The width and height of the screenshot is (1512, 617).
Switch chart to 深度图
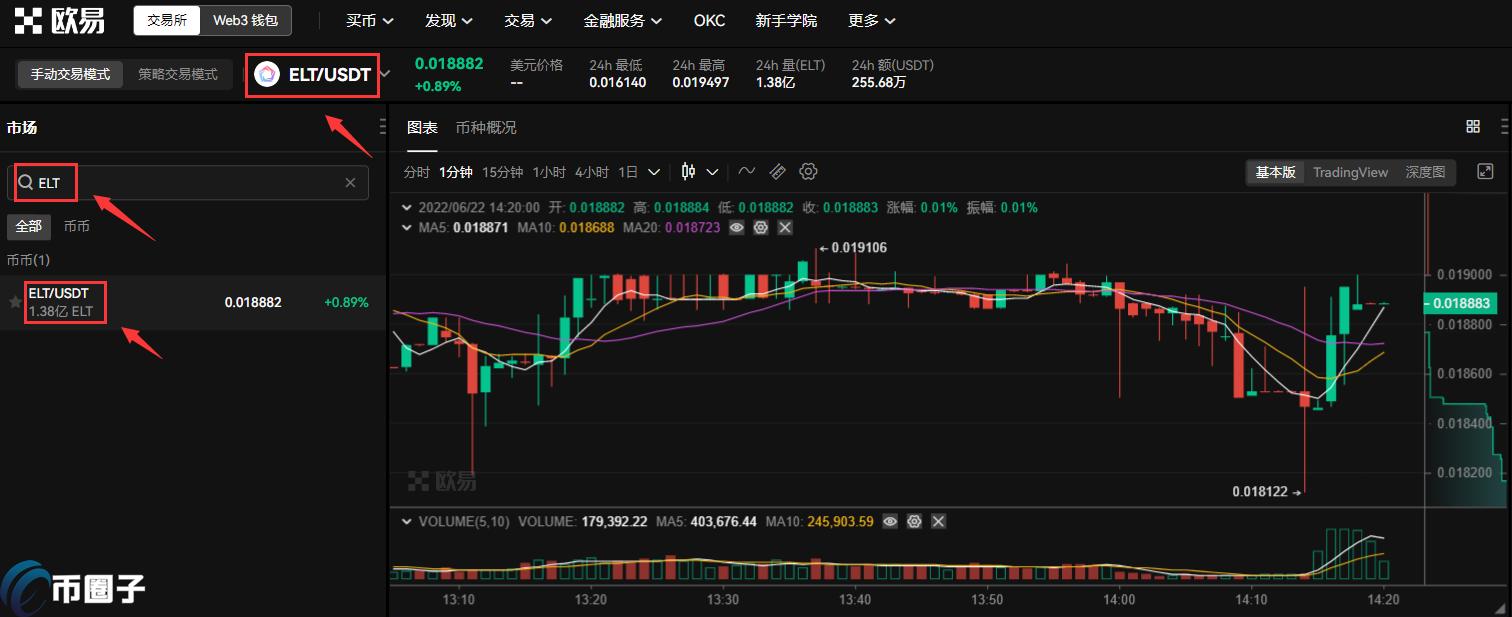click(1425, 172)
